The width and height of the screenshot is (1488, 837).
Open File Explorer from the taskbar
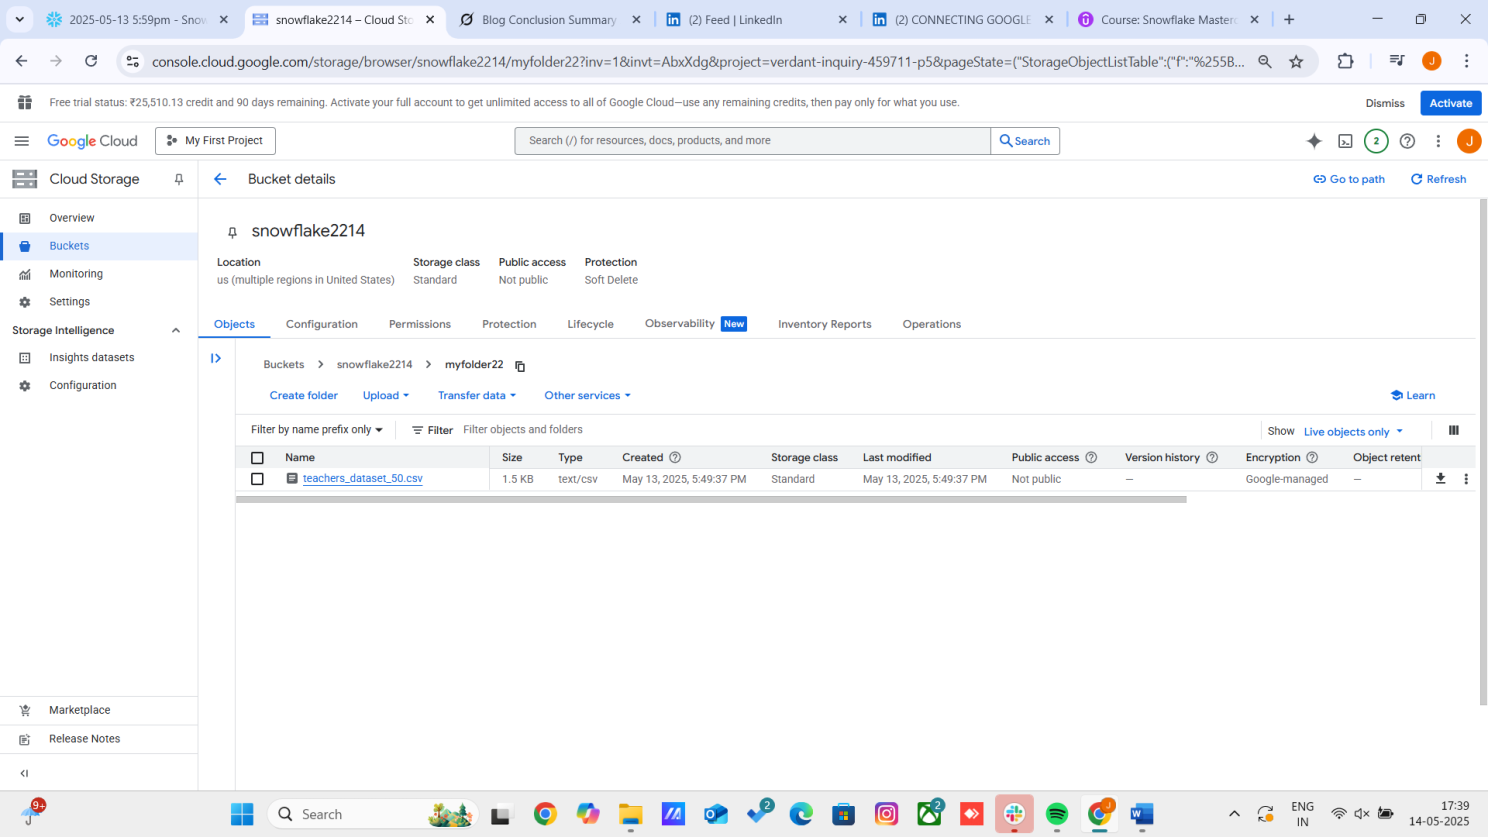[x=630, y=814]
